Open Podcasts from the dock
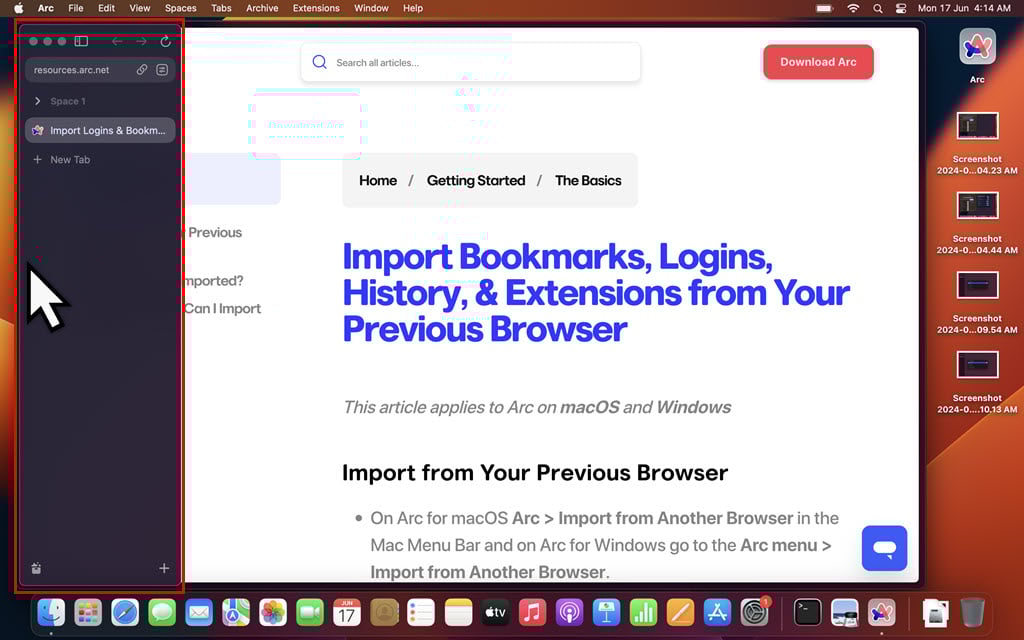1024x640 pixels. (569, 613)
